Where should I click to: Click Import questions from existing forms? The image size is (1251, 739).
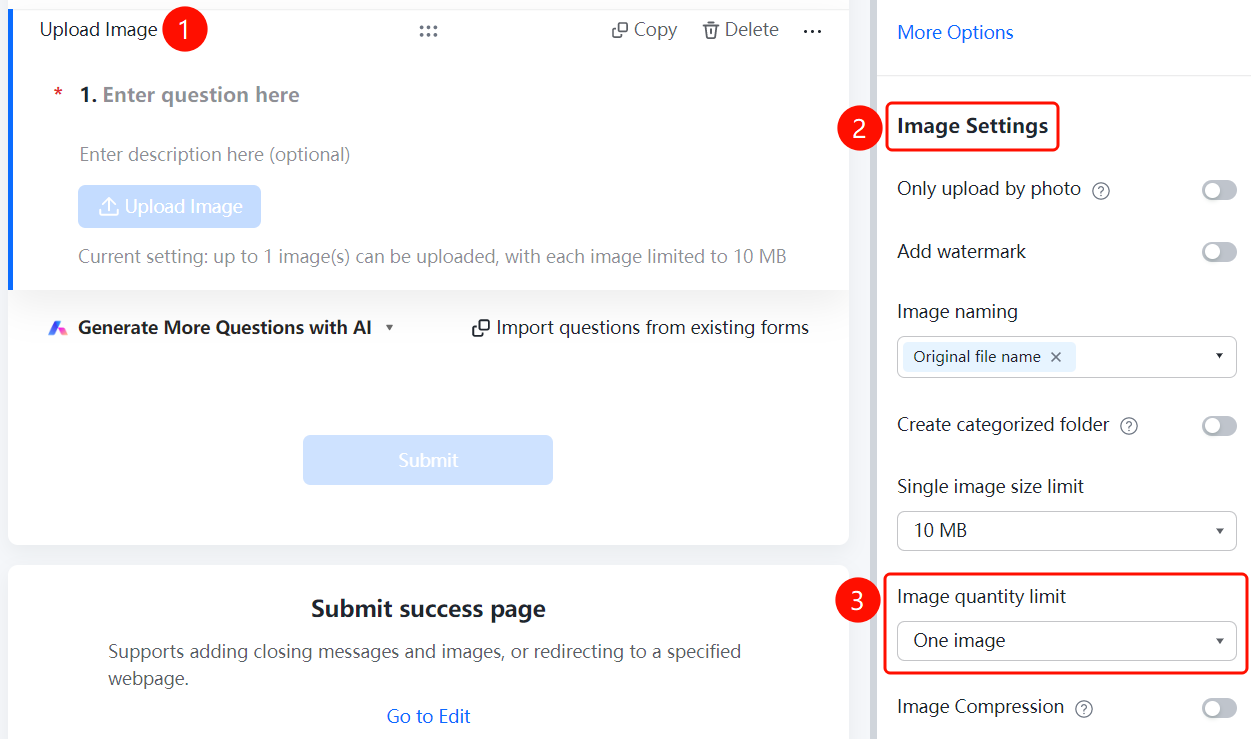(x=640, y=328)
